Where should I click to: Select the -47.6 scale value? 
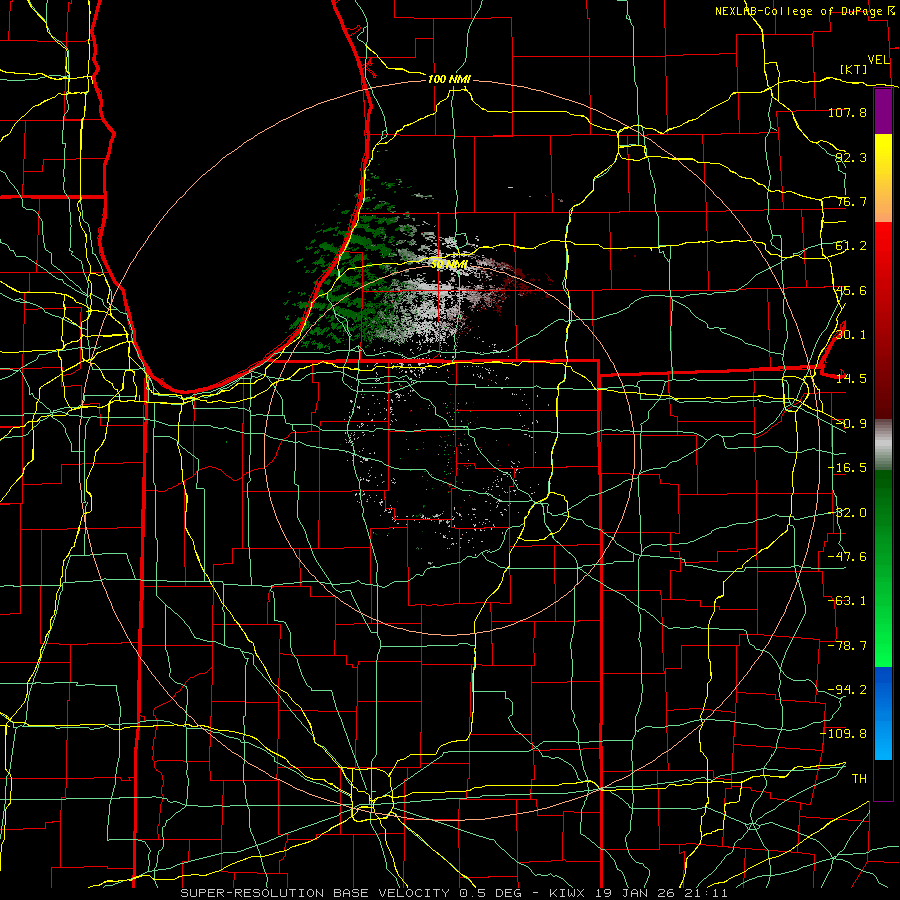point(847,557)
